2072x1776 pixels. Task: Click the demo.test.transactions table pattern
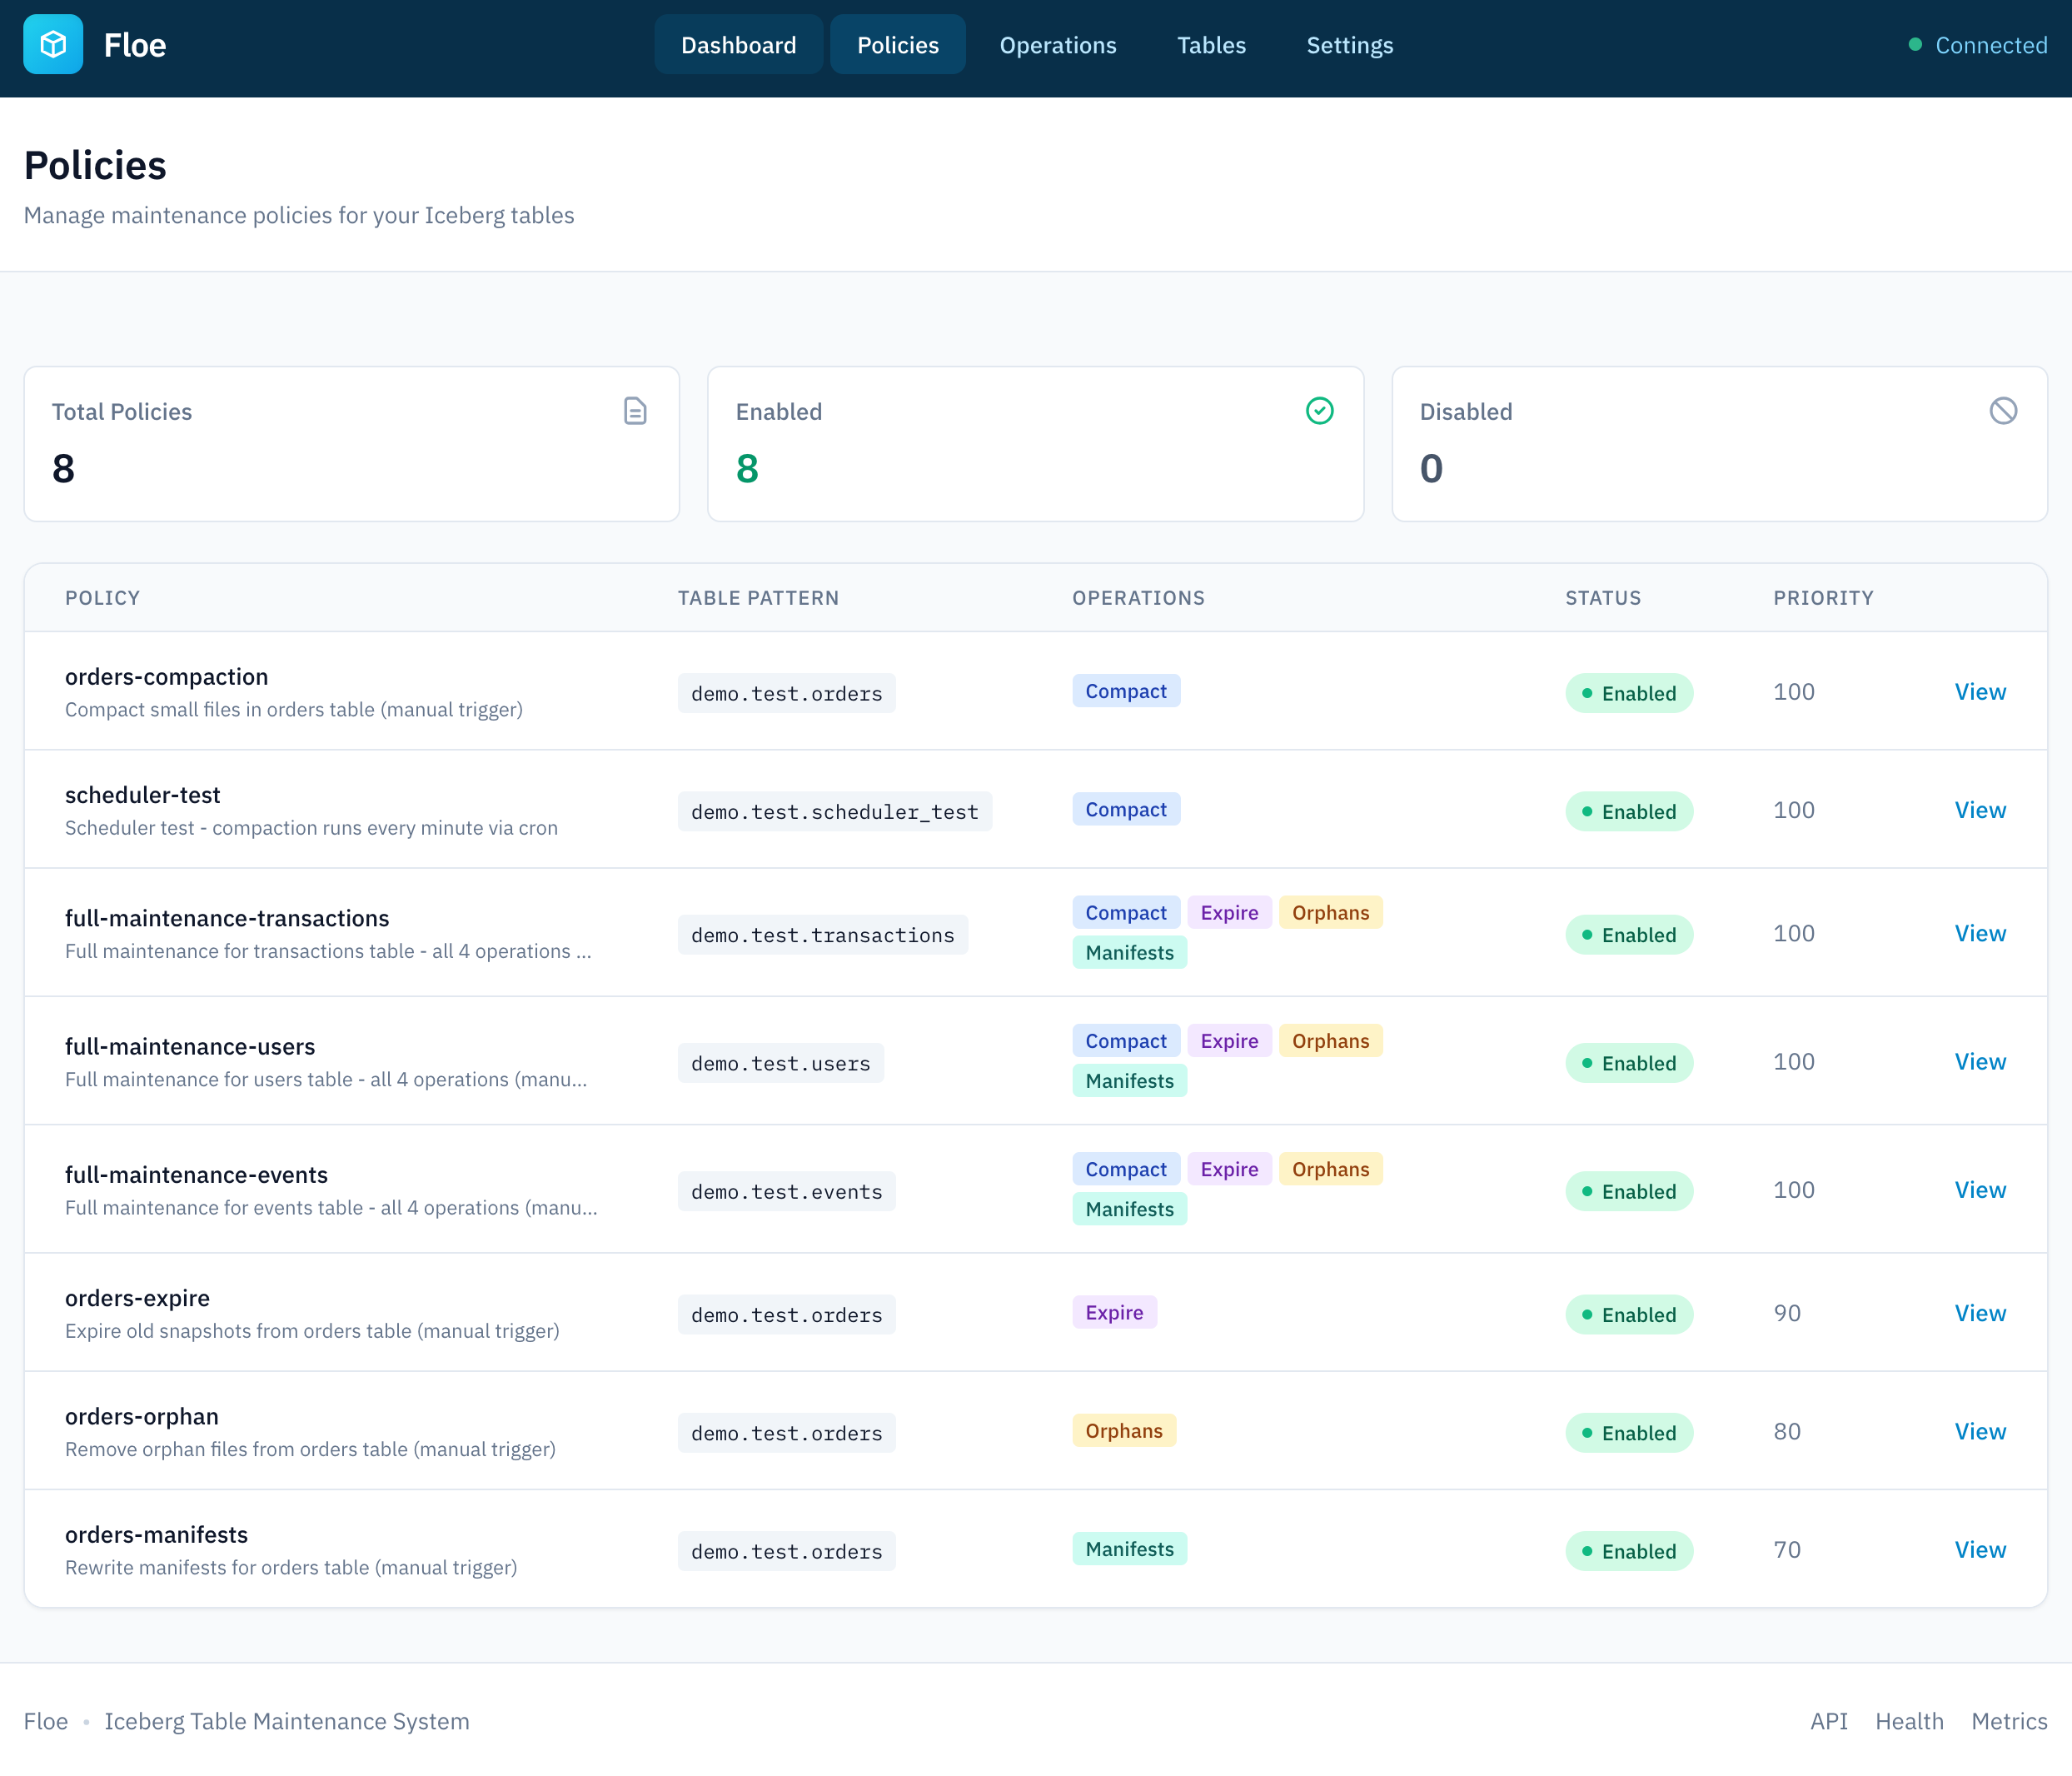pos(822,935)
